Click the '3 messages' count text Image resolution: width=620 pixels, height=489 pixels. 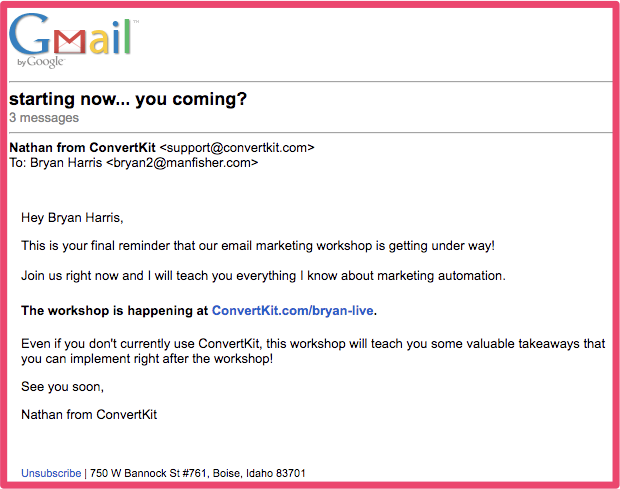pos(44,118)
